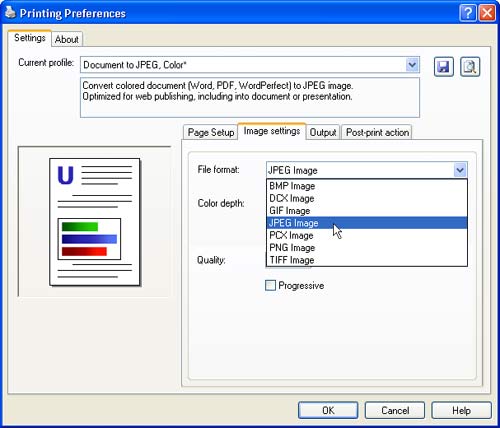
Task: Click the 'Quality:' label
Action: pos(211,260)
